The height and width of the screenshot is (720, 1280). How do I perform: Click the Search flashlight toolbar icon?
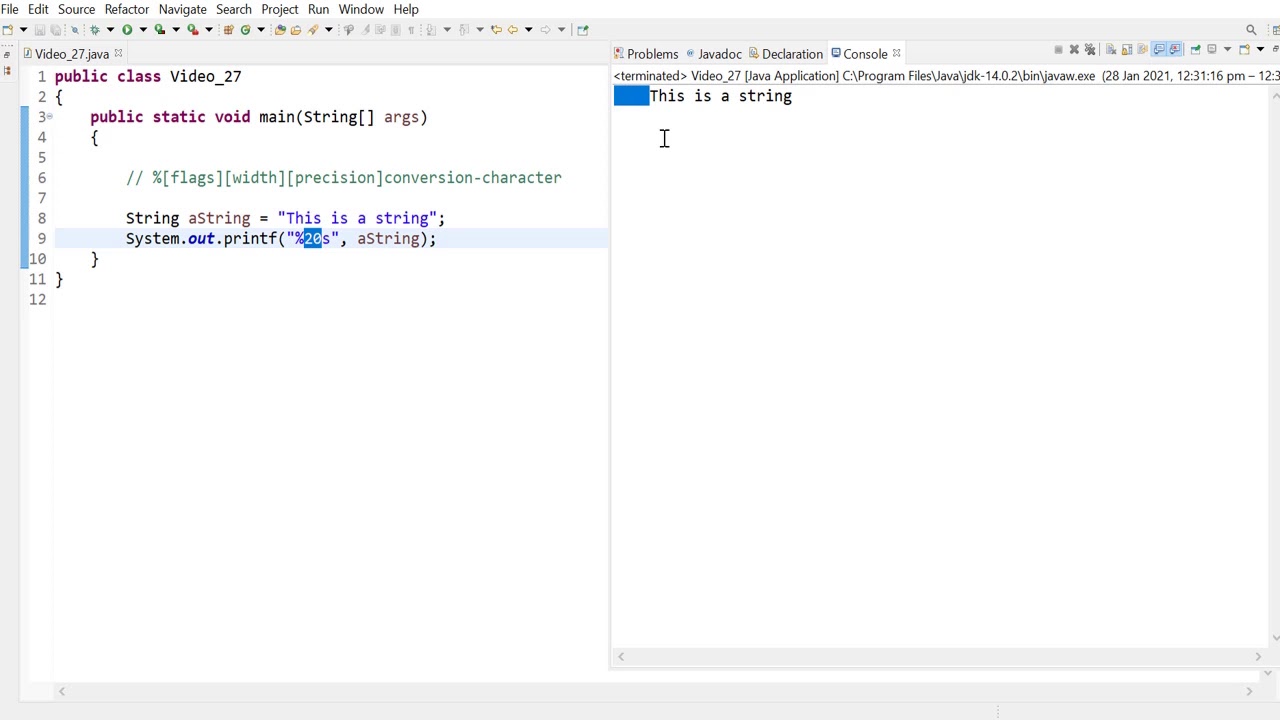(x=313, y=29)
